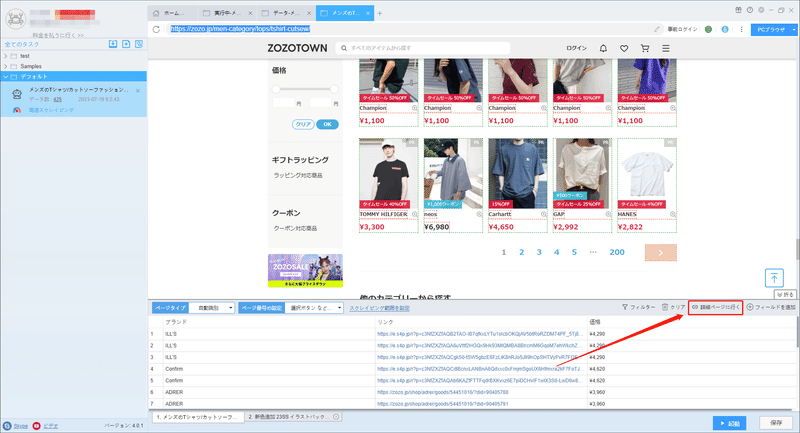The width and height of the screenshot is (800, 433).
Task: Open the ページタイプ dropdown
Action: tap(212, 308)
